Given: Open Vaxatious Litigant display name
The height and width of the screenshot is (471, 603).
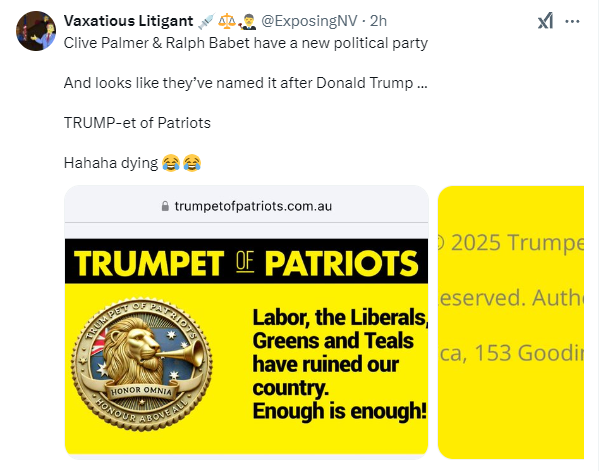Looking at the screenshot, I should click(x=128, y=21).
